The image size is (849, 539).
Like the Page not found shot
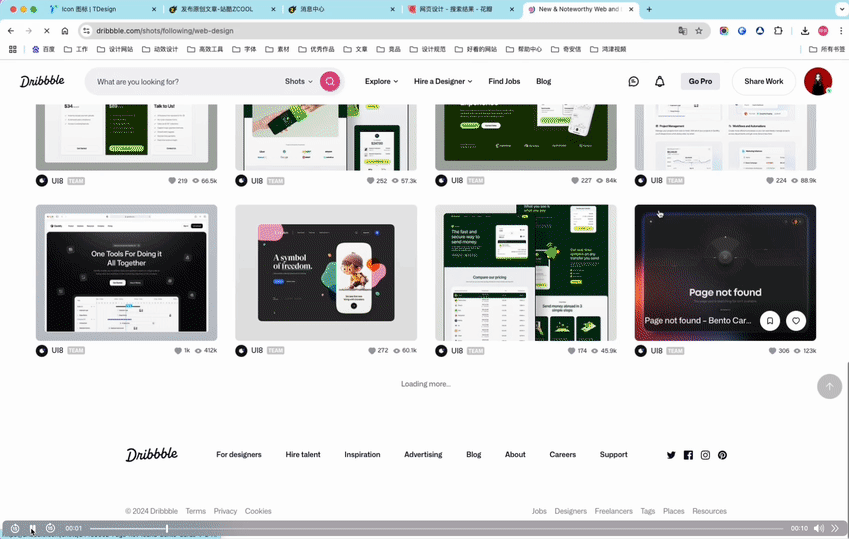(796, 321)
